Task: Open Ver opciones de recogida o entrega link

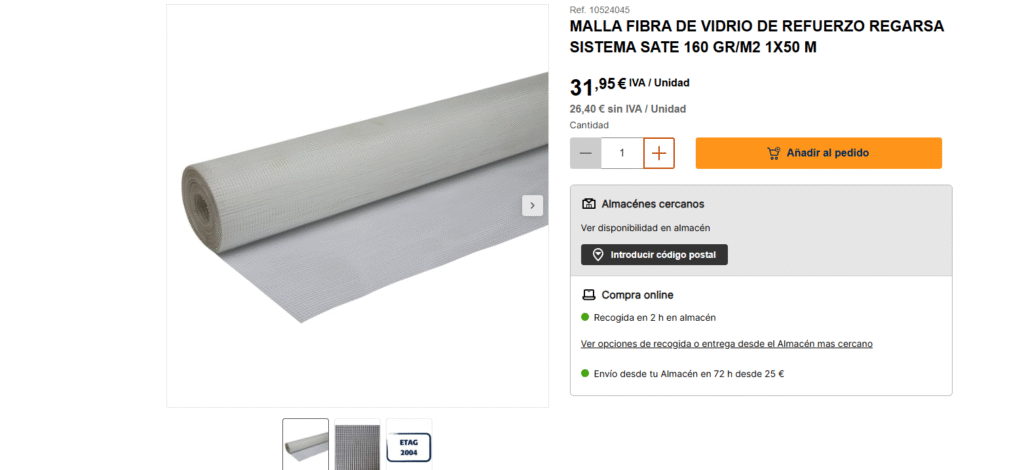Action: coord(726,343)
